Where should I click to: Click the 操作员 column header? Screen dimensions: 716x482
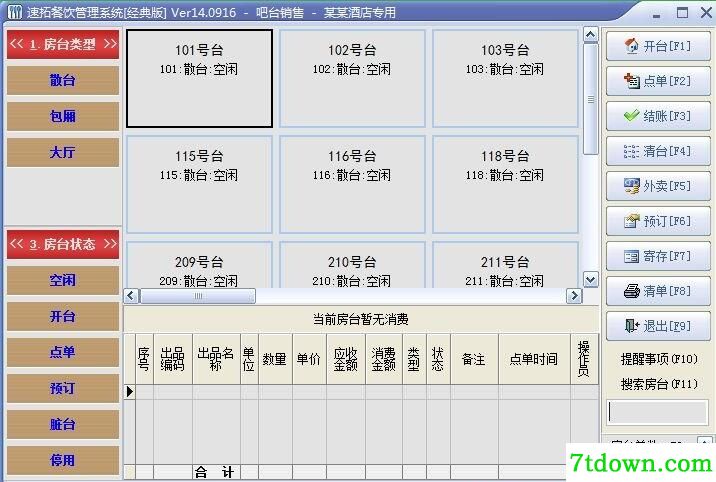point(584,359)
